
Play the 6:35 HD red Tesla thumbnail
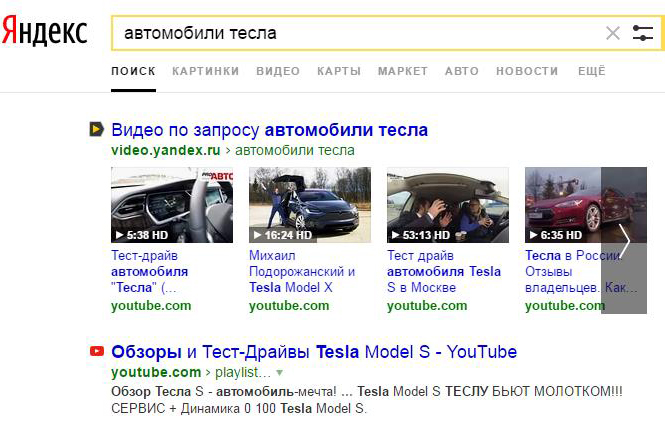click(563, 205)
